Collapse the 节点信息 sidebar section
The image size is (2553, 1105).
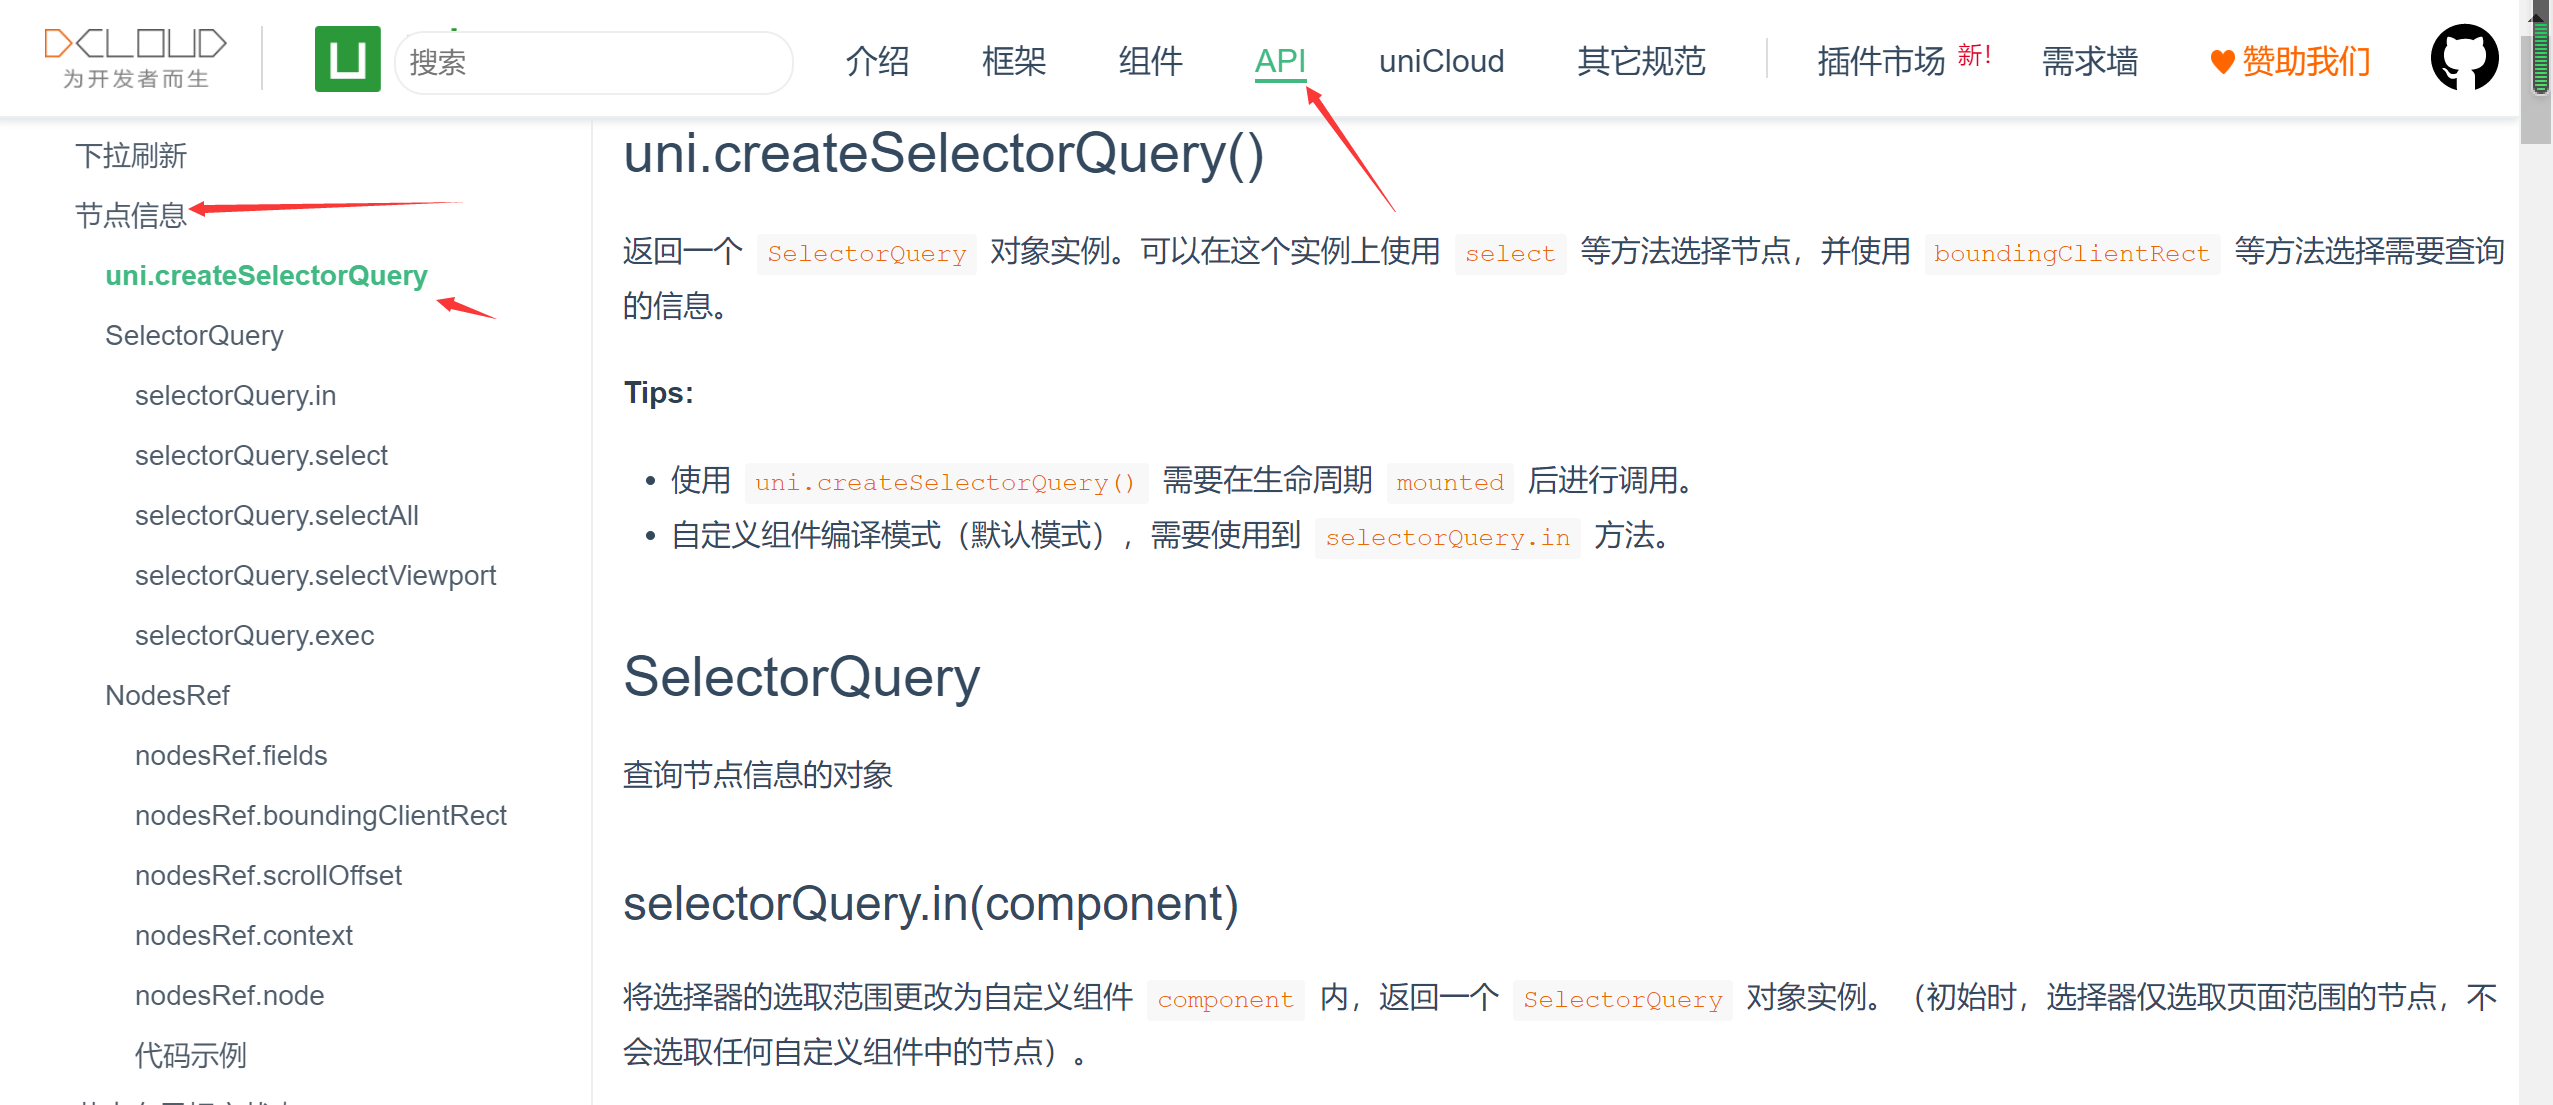(x=133, y=214)
